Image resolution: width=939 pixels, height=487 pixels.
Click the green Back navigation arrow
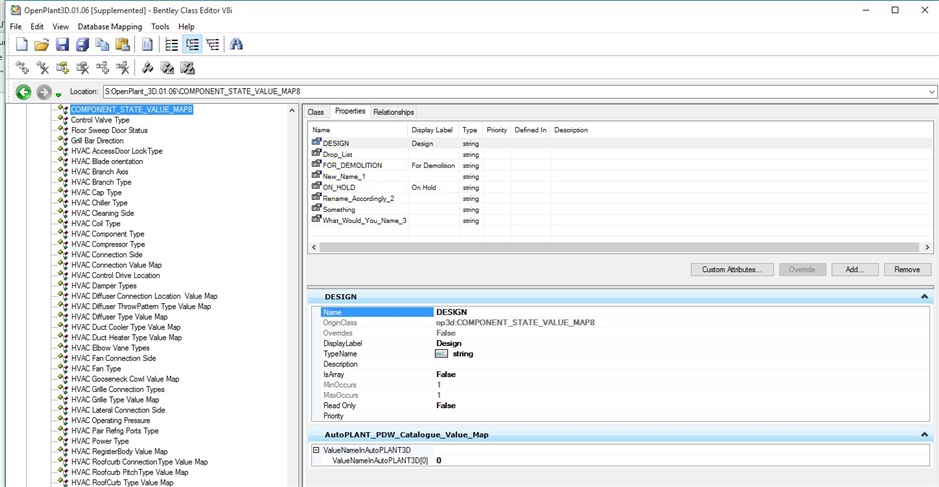(23, 92)
